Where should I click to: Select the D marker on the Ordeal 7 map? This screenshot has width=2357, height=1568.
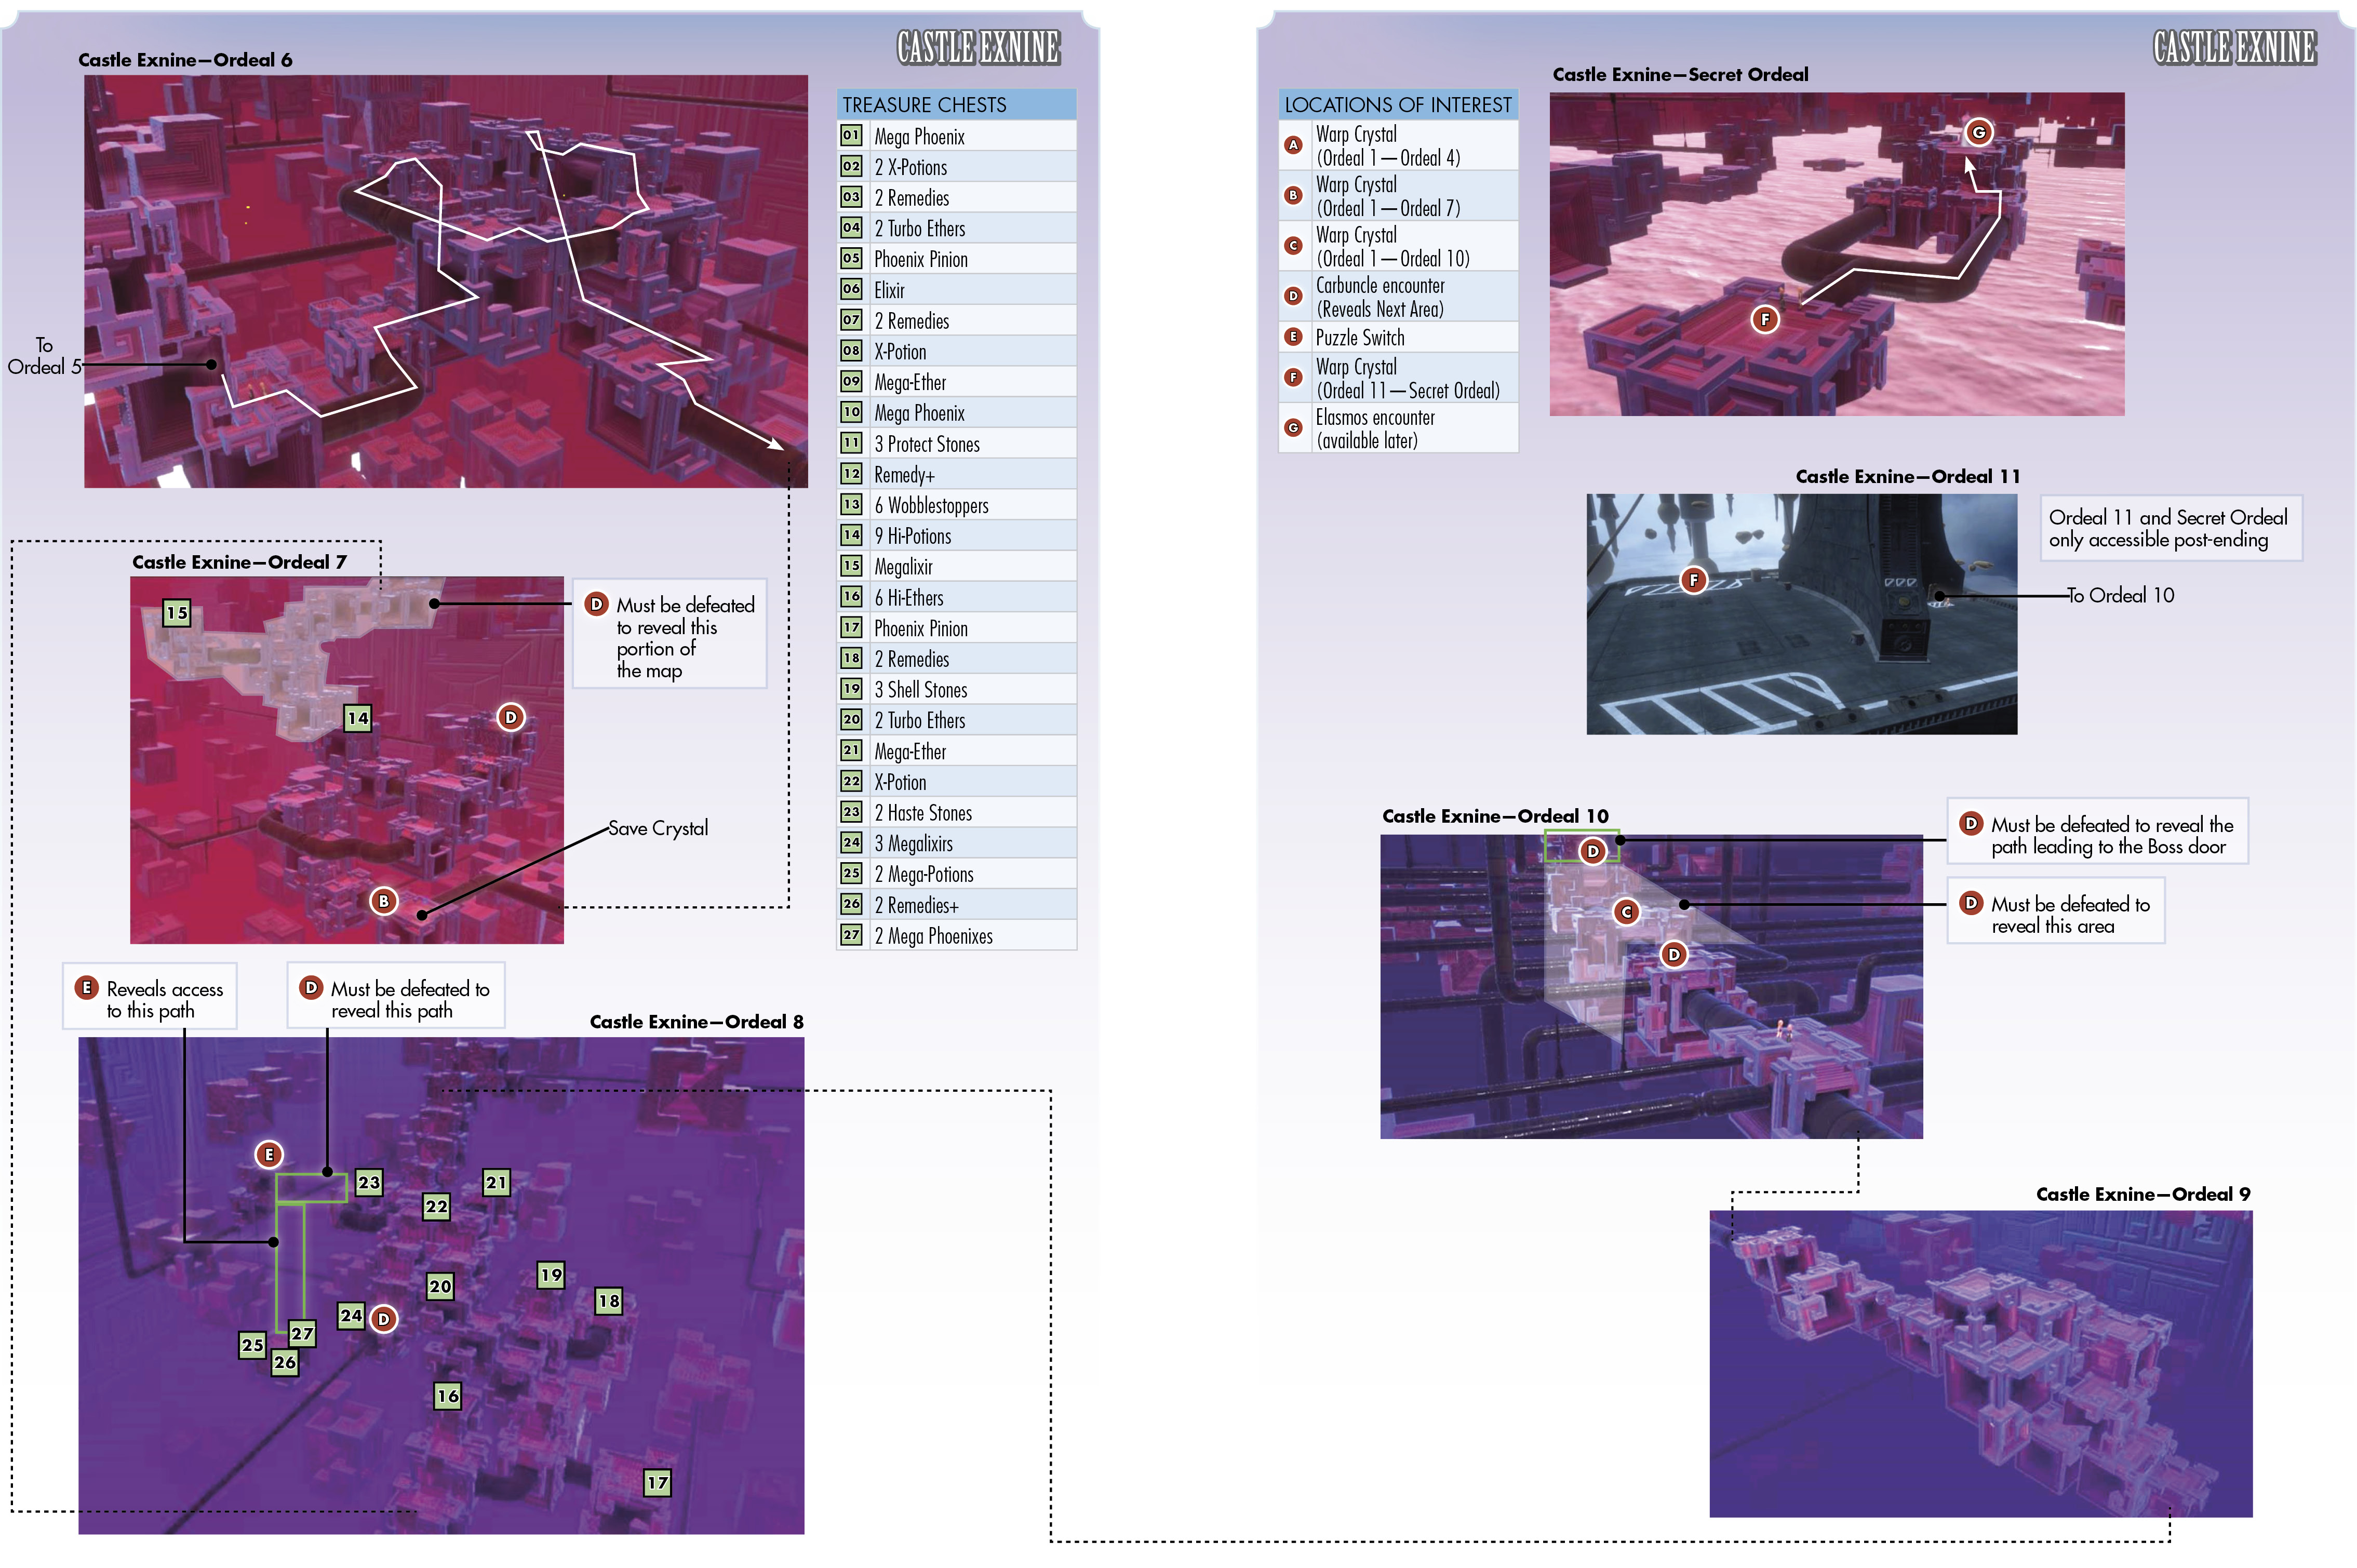click(511, 717)
